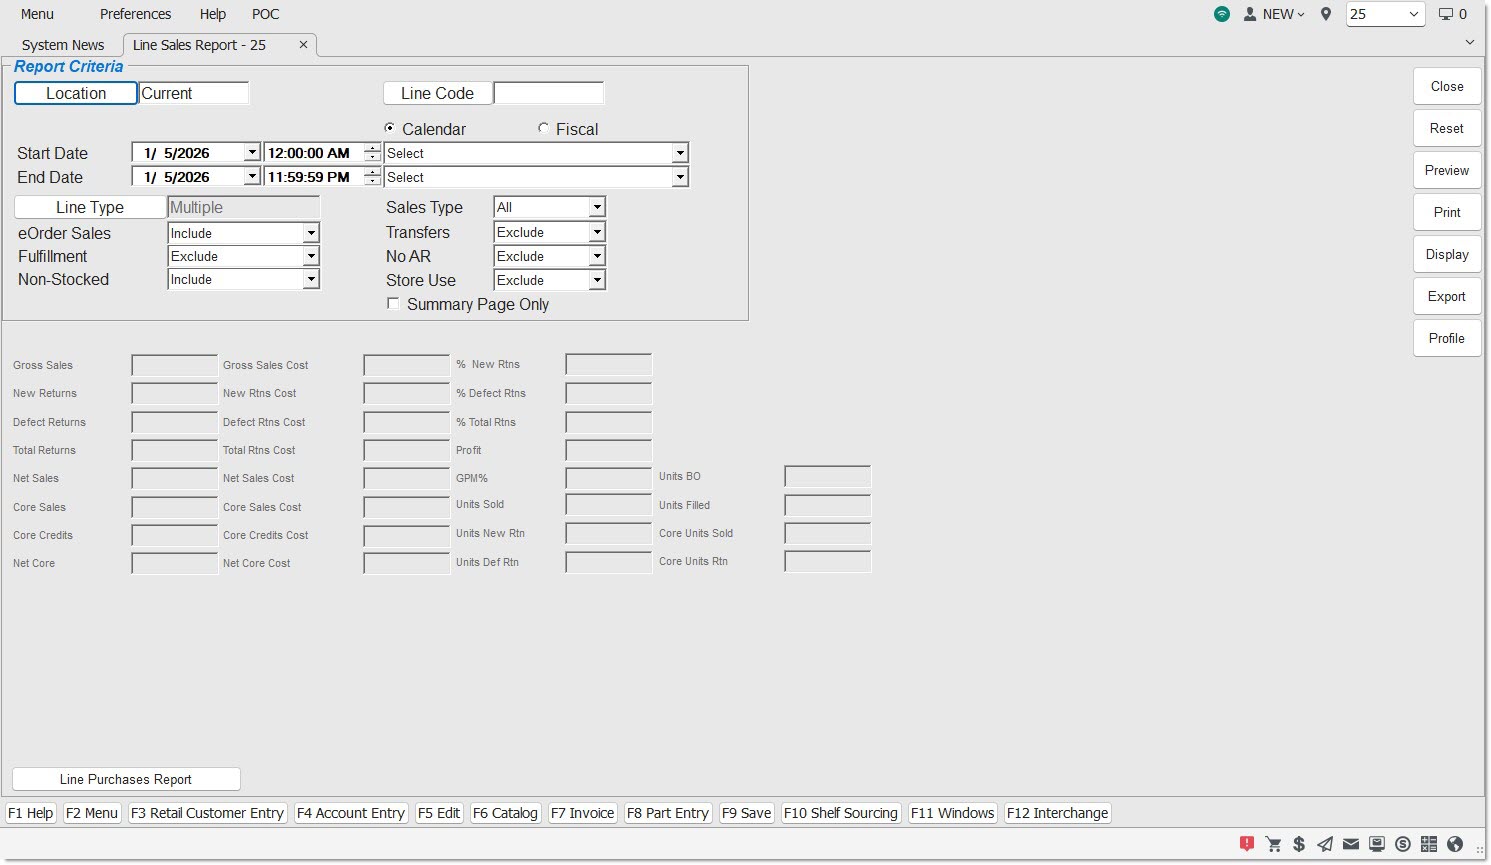Open the Preferences menu
This screenshot has width=1491, height=865.
(135, 14)
